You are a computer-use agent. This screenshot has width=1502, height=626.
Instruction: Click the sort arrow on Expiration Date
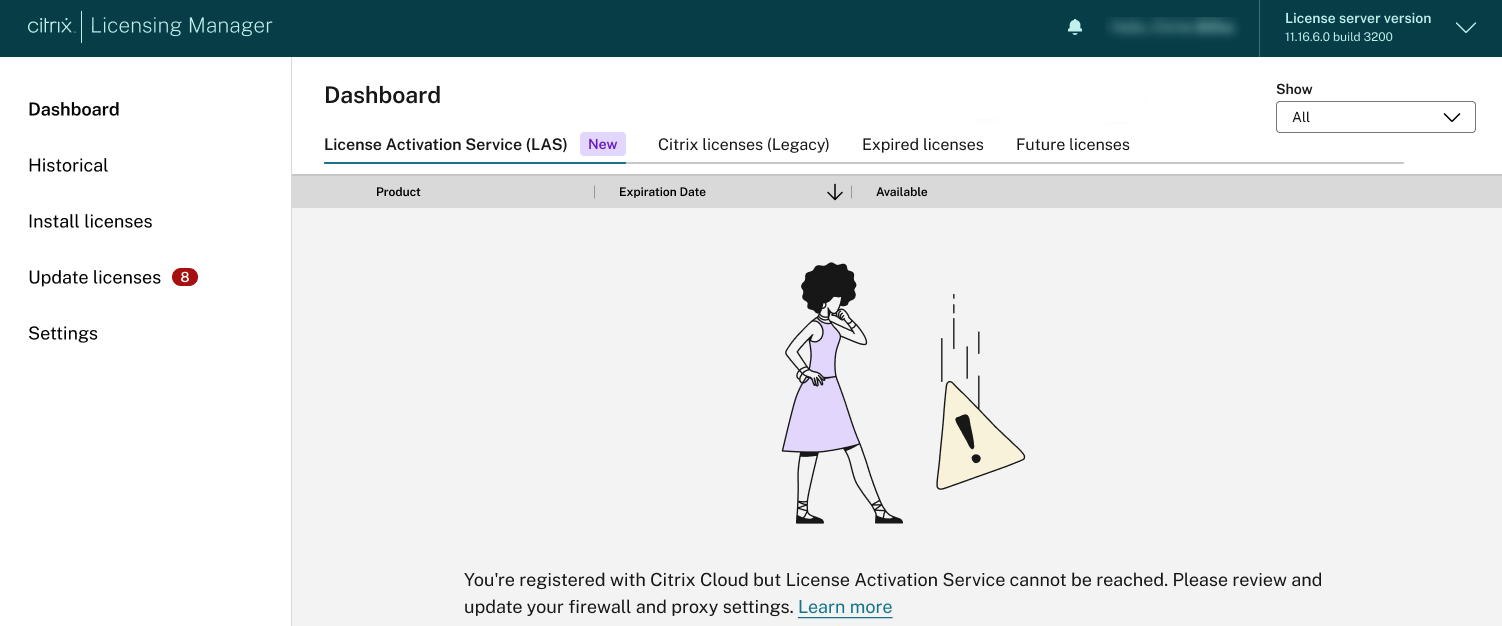click(834, 192)
